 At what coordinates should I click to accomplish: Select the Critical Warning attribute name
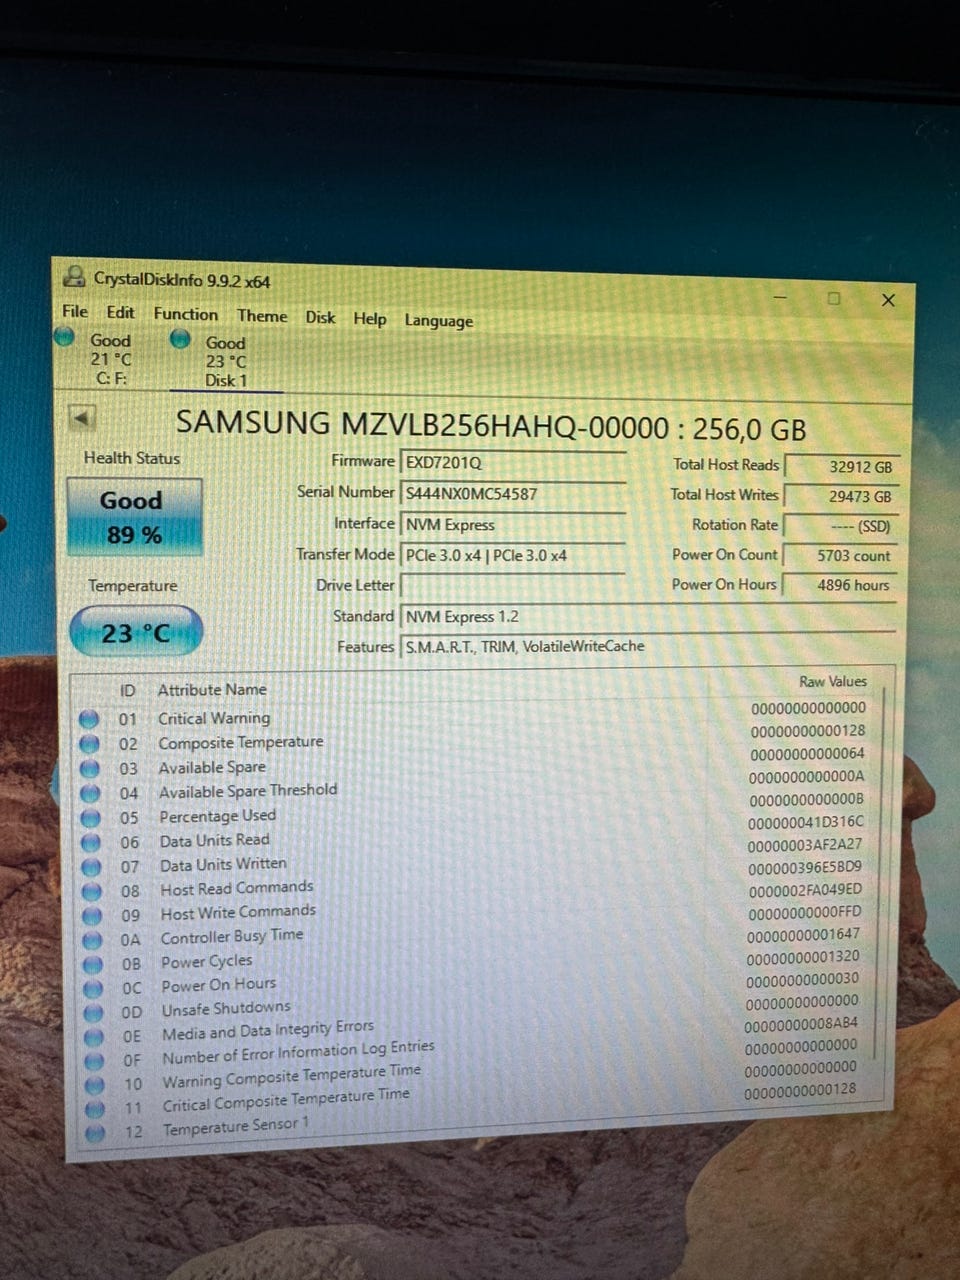point(214,718)
